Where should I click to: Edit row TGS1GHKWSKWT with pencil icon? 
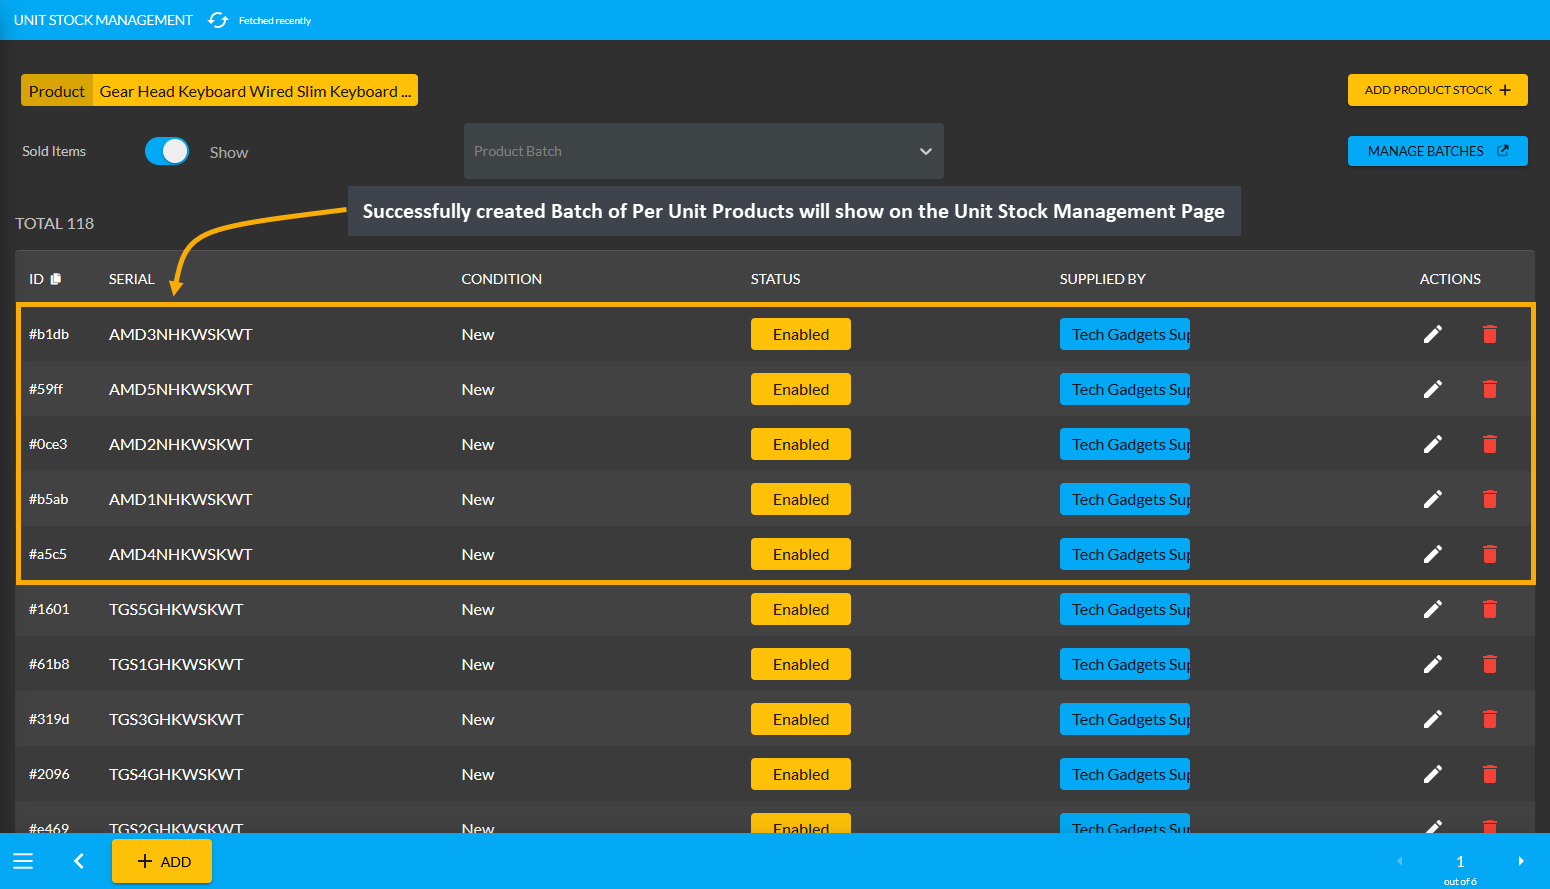pyautogui.click(x=1433, y=664)
